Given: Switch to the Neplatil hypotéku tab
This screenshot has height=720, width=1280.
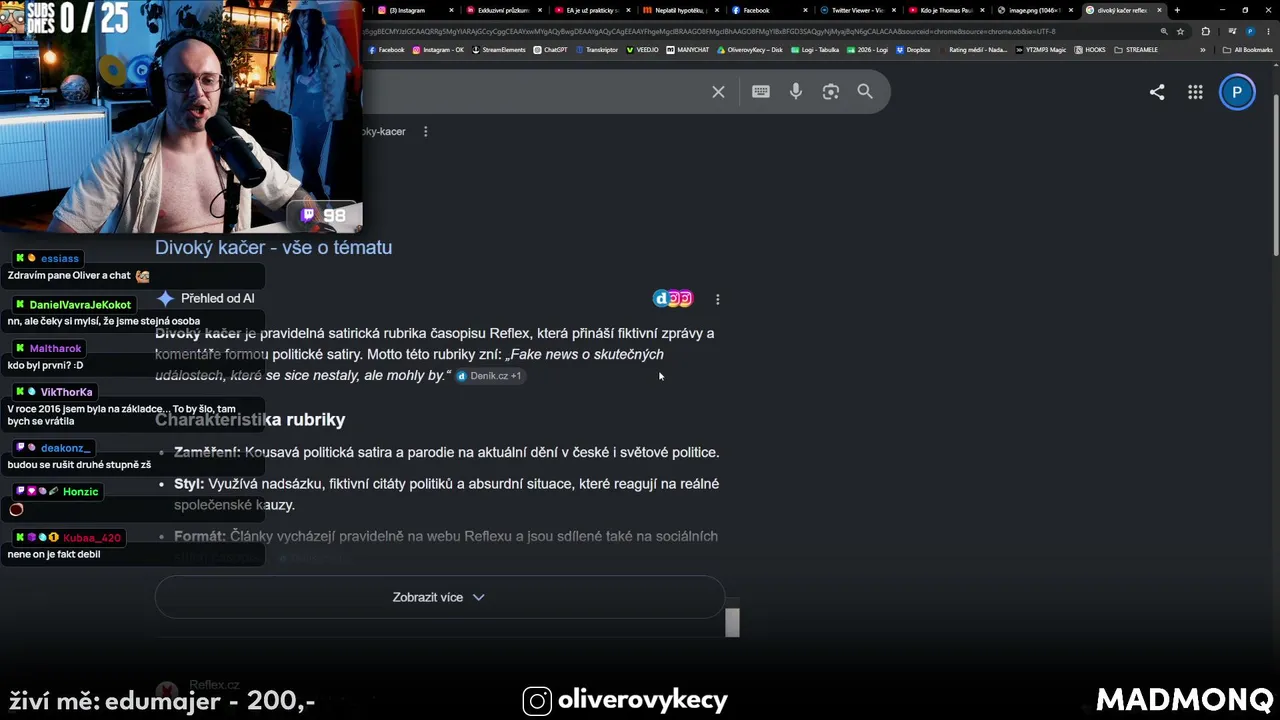Looking at the screenshot, I should tap(680, 10).
